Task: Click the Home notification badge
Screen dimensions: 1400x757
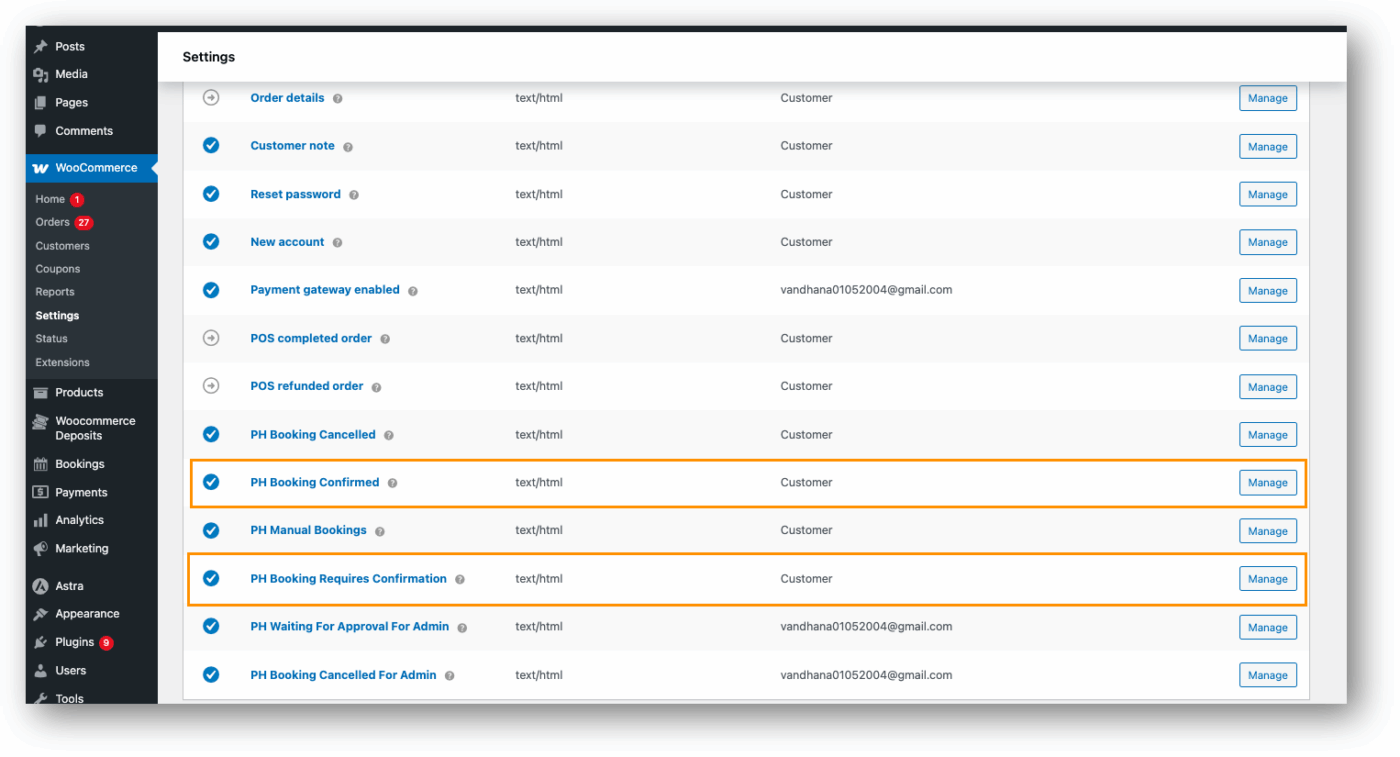Action: 77,200
